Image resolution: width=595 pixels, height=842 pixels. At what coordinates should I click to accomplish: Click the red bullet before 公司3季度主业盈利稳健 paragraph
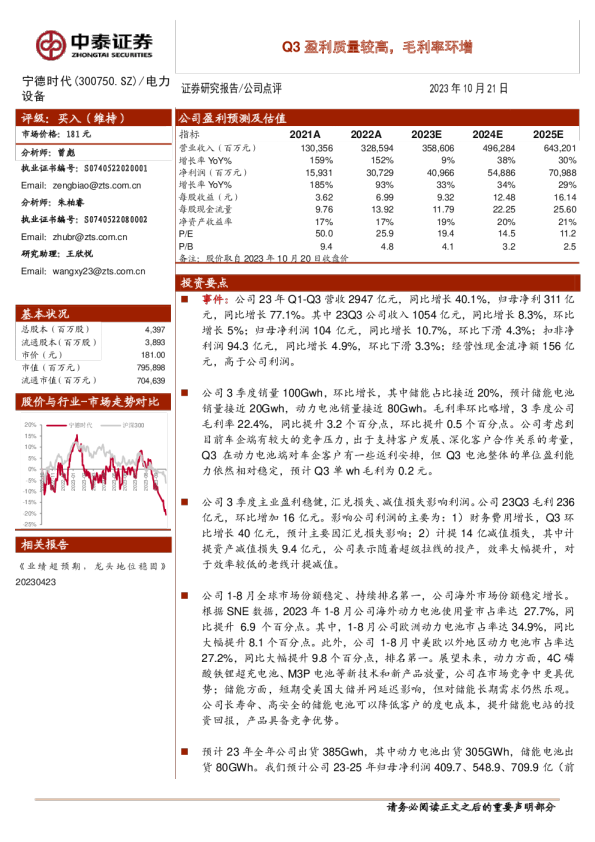pos(185,502)
